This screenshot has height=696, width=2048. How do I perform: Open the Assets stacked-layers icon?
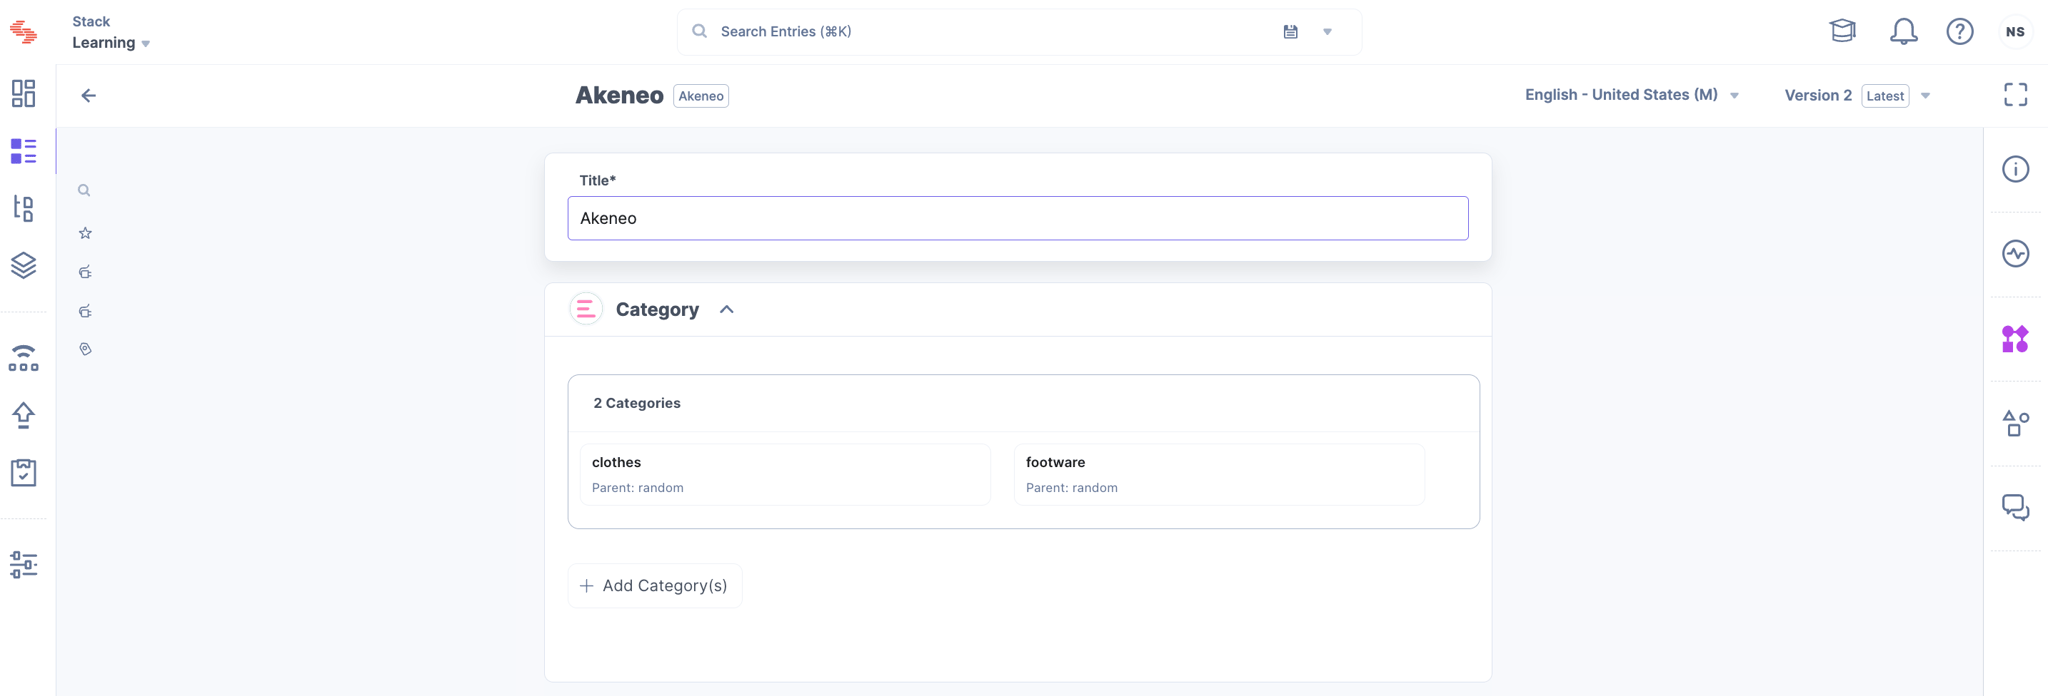pyautogui.click(x=23, y=265)
